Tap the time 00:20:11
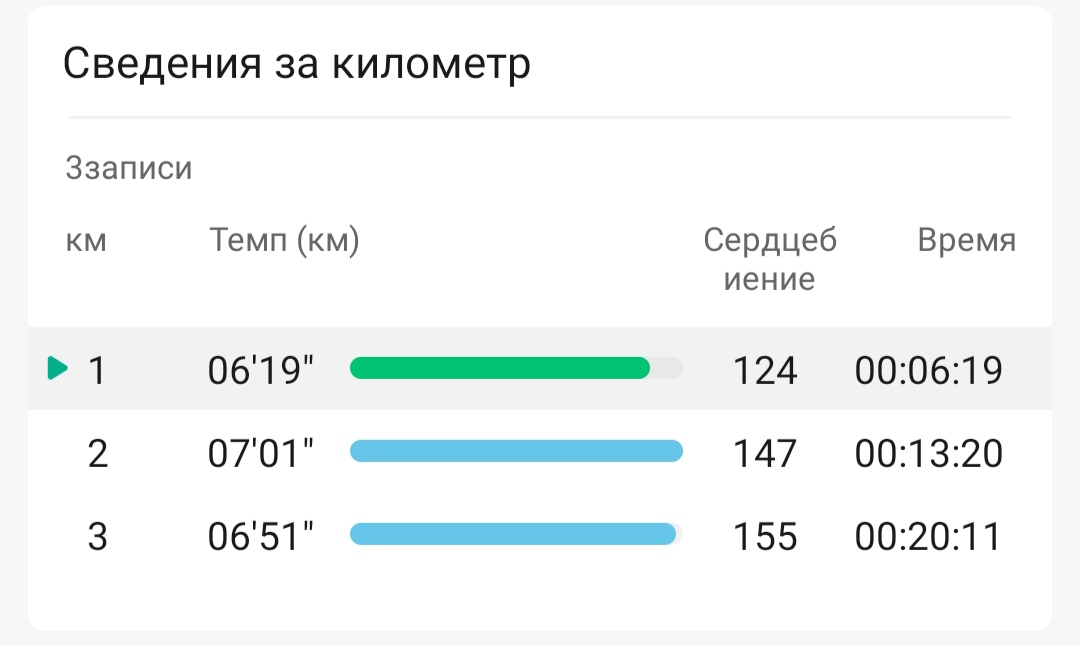The height and width of the screenshot is (645, 1080). (x=928, y=536)
